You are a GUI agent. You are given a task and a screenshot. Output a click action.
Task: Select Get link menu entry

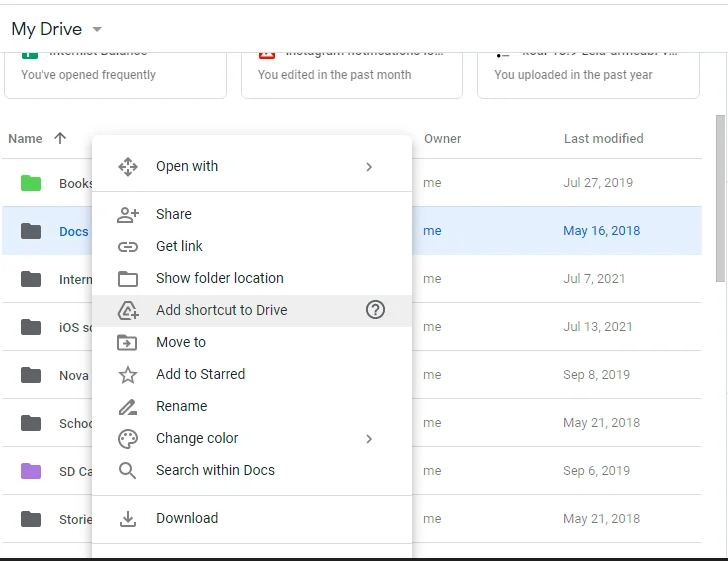[x=252, y=246]
